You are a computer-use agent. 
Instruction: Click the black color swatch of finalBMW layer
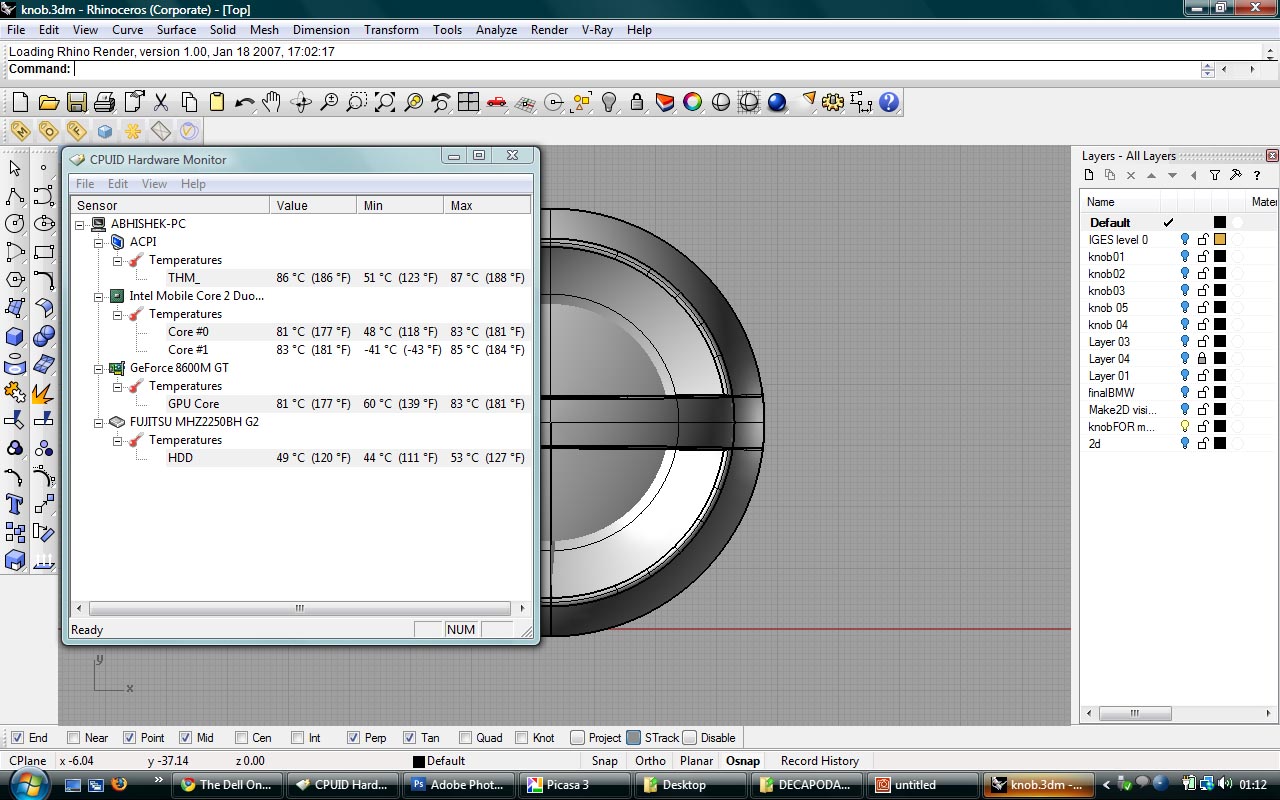[1220, 393]
